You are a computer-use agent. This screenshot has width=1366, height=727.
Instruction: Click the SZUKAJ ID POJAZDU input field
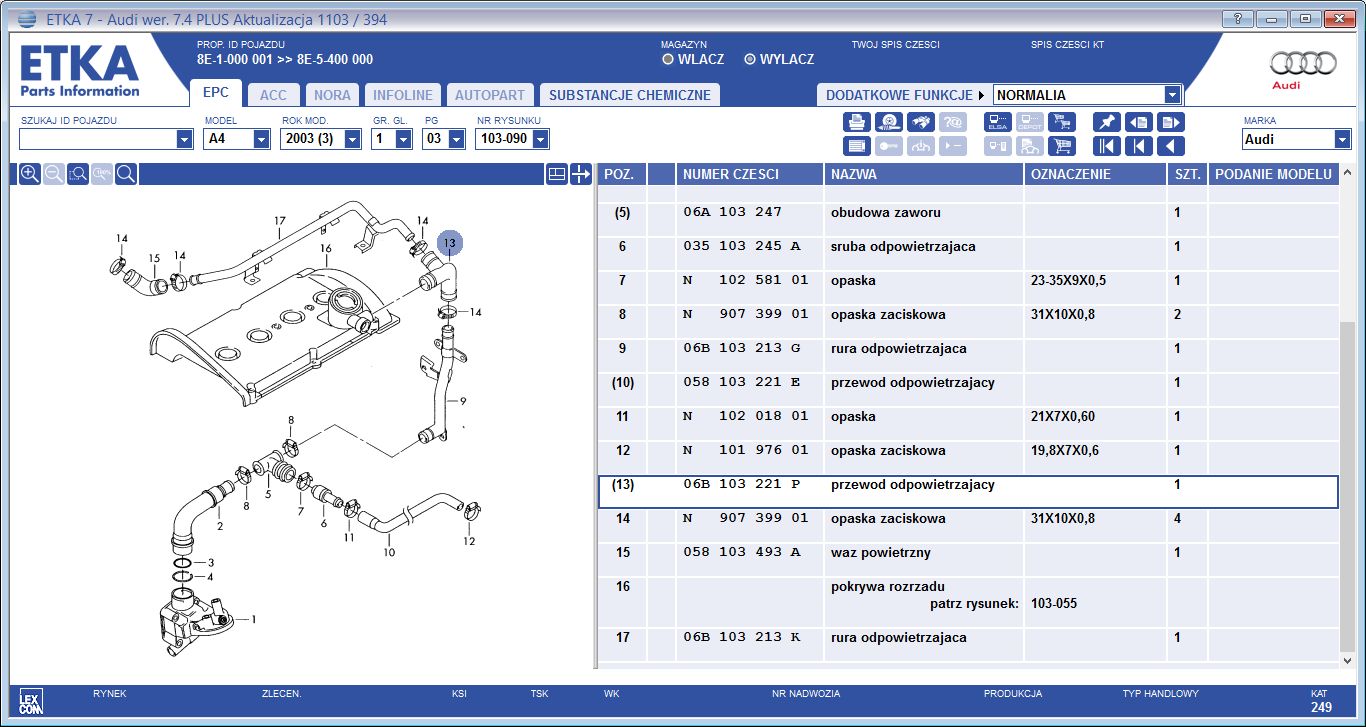click(97, 139)
